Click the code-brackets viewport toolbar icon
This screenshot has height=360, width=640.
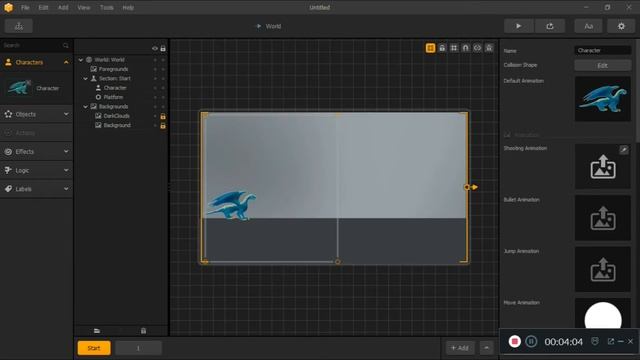pyautogui.click(x=477, y=48)
